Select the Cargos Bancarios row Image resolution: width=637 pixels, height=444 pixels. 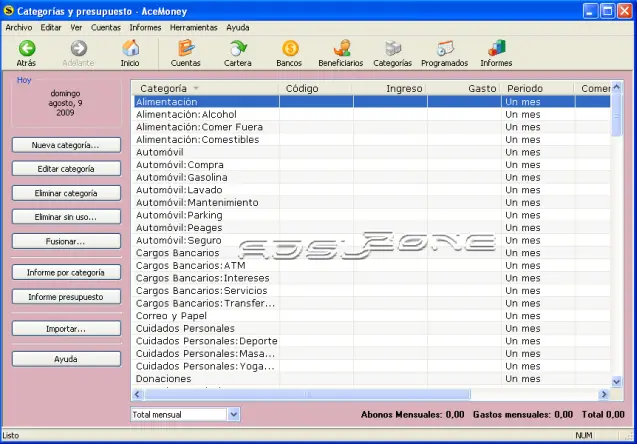pyautogui.click(x=372, y=253)
